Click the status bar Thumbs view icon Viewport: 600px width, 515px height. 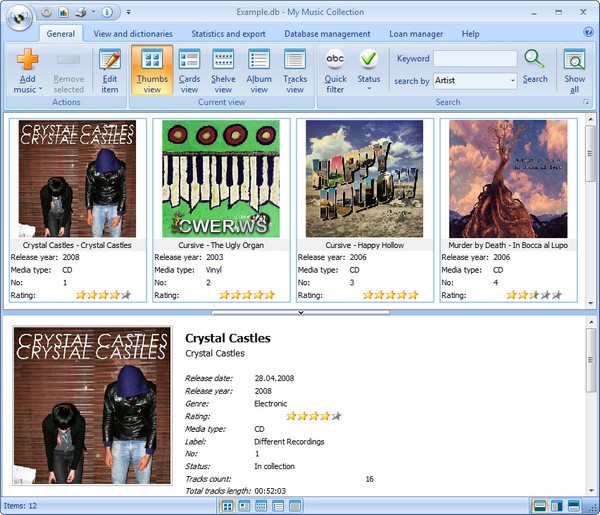[227, 506]
